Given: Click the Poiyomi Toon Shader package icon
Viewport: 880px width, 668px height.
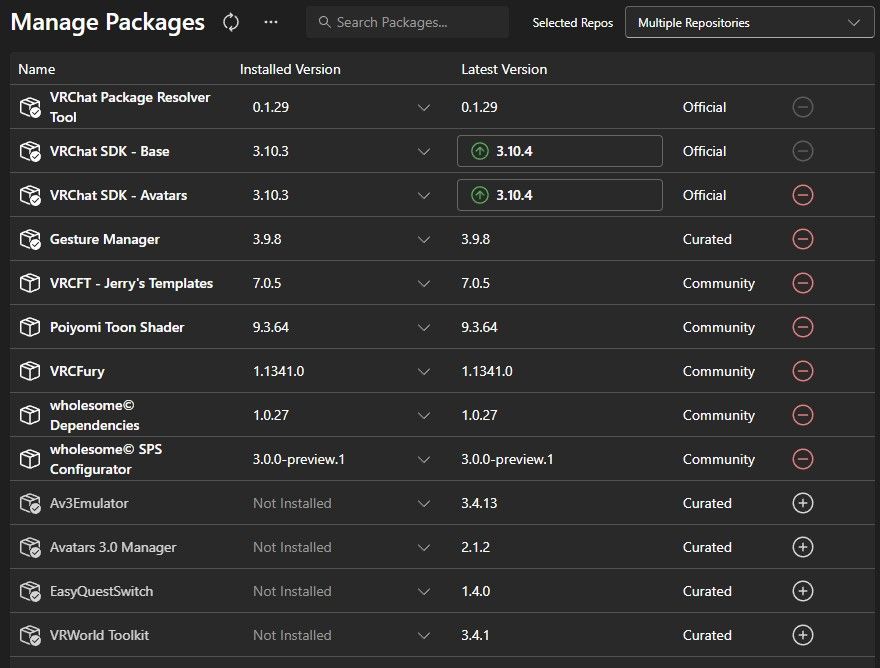Looking at the screenshot, I should [x=30, y=327].
